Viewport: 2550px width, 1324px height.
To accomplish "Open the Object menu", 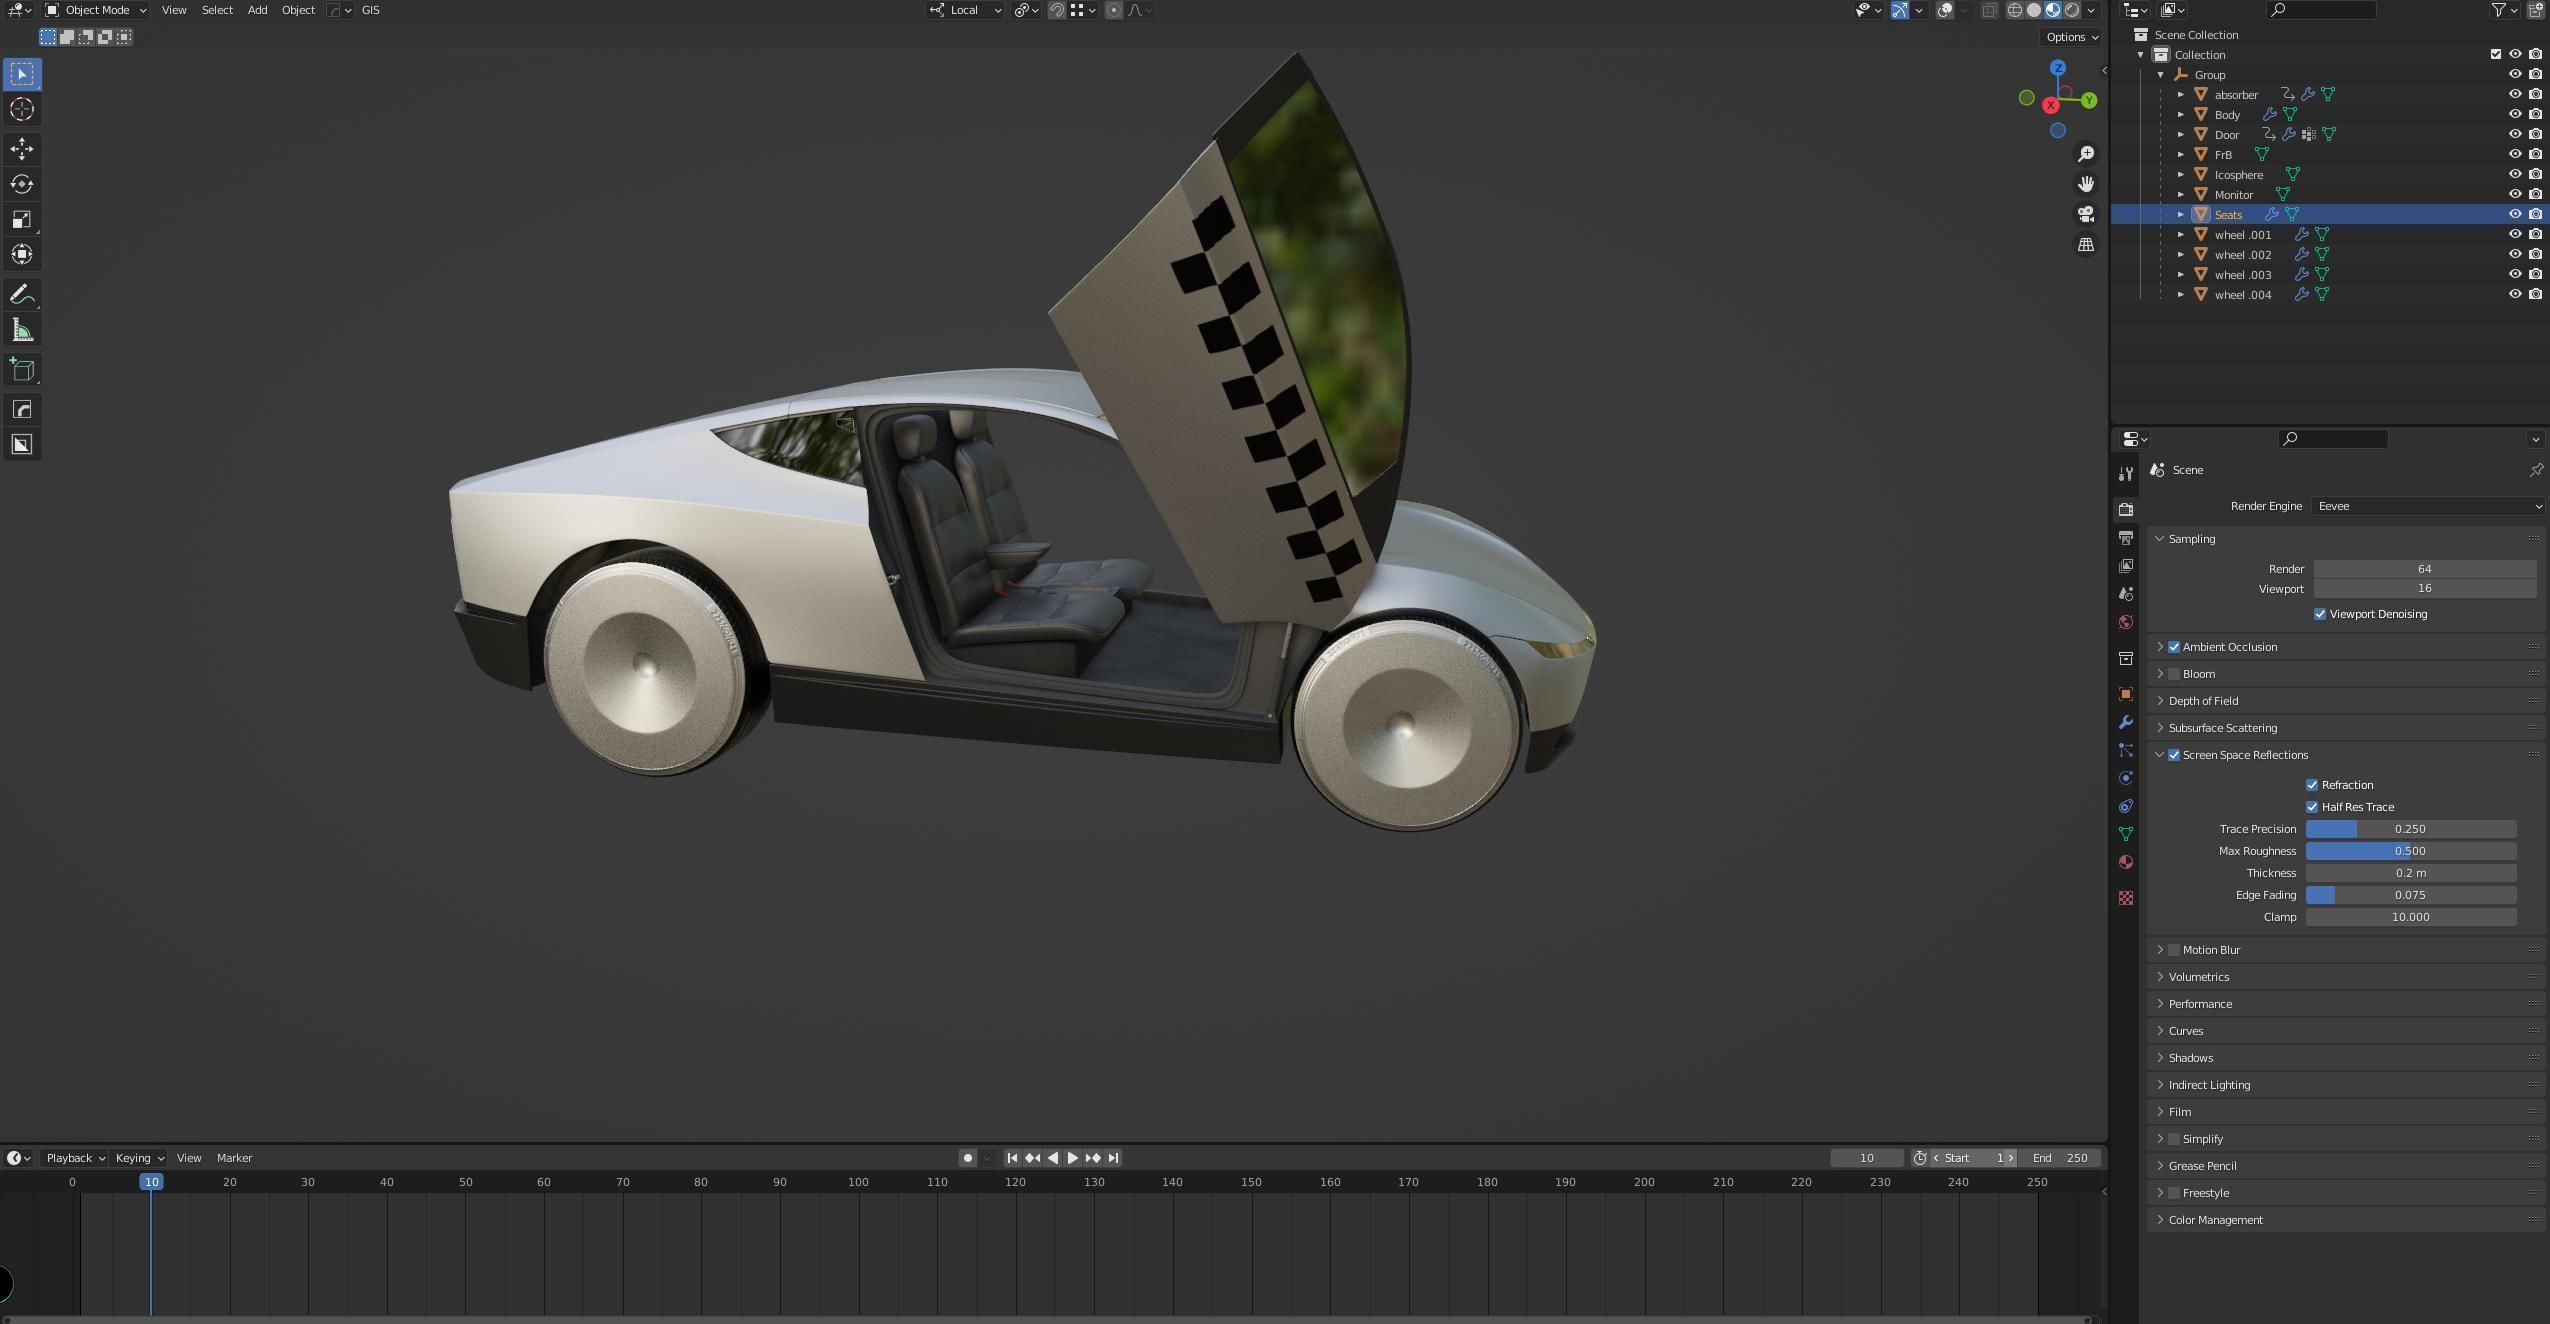I will tap(298, 10).
